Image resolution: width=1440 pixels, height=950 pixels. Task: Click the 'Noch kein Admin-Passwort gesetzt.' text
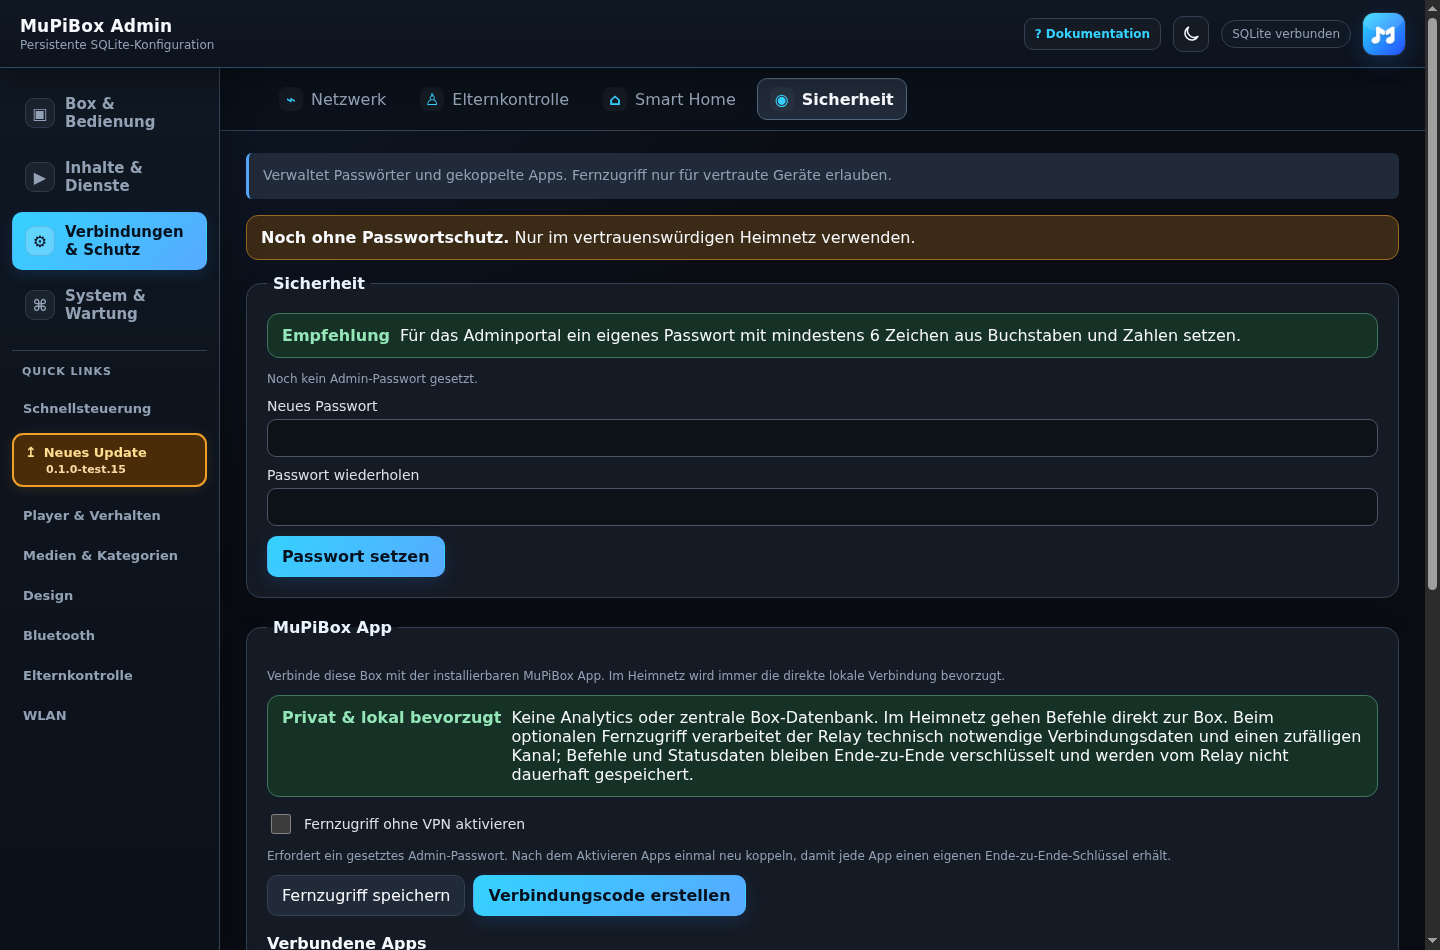pos(372,379)
